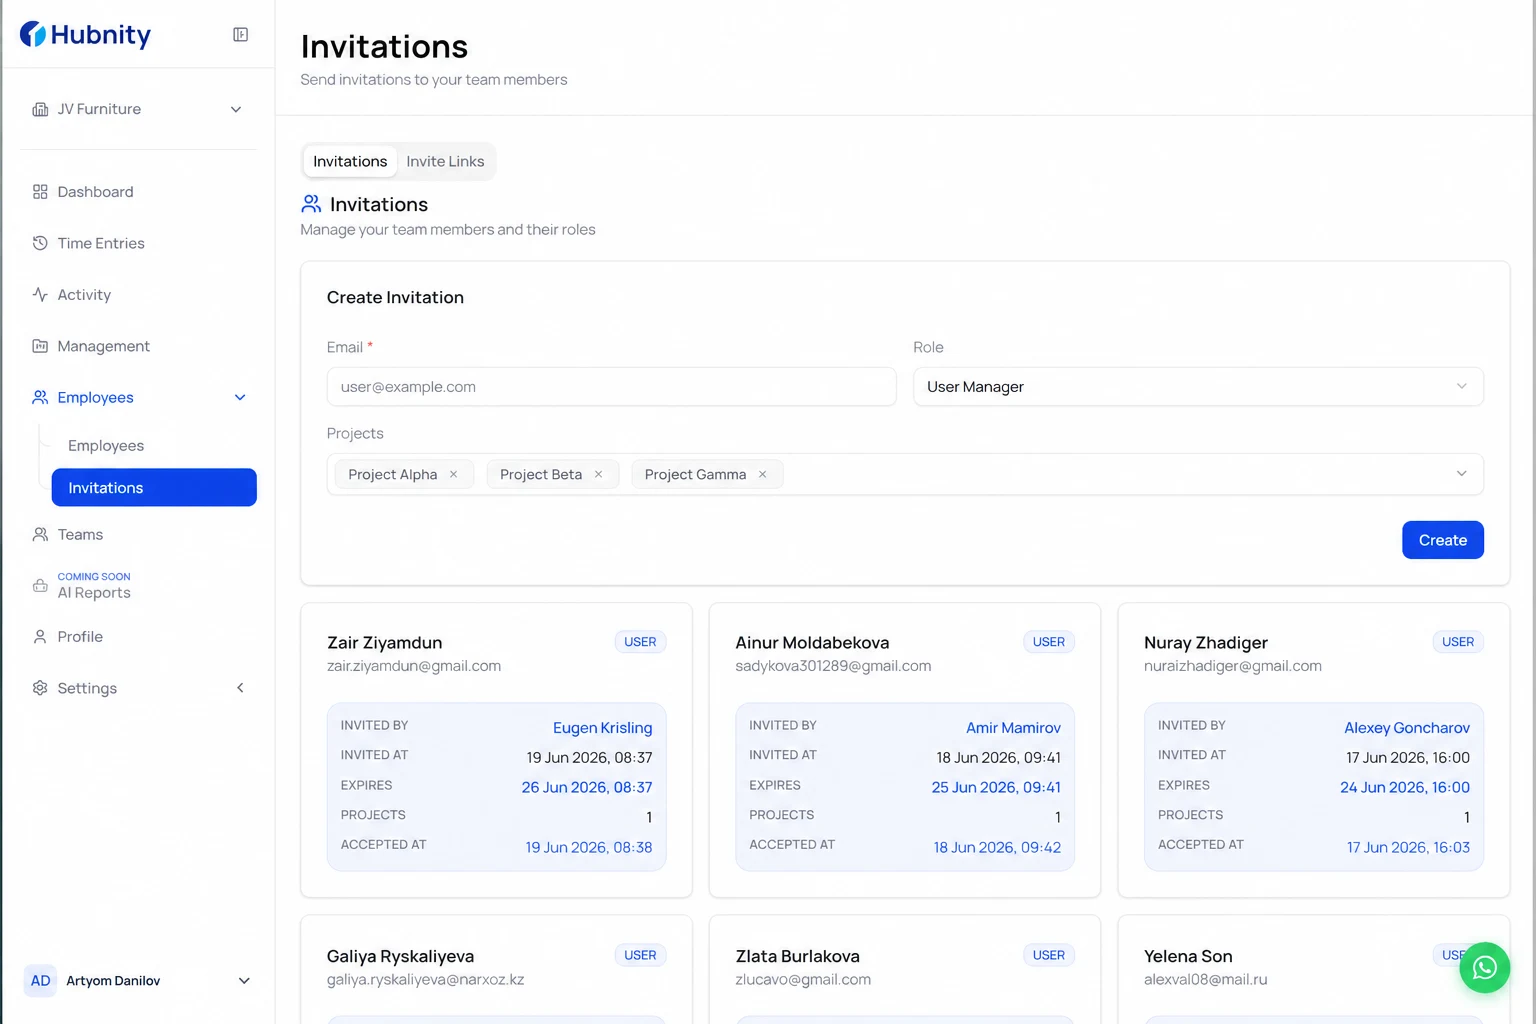Click the Project Beta chip label
This screenshot has width=1536, height=1024.
click(541, 474)
